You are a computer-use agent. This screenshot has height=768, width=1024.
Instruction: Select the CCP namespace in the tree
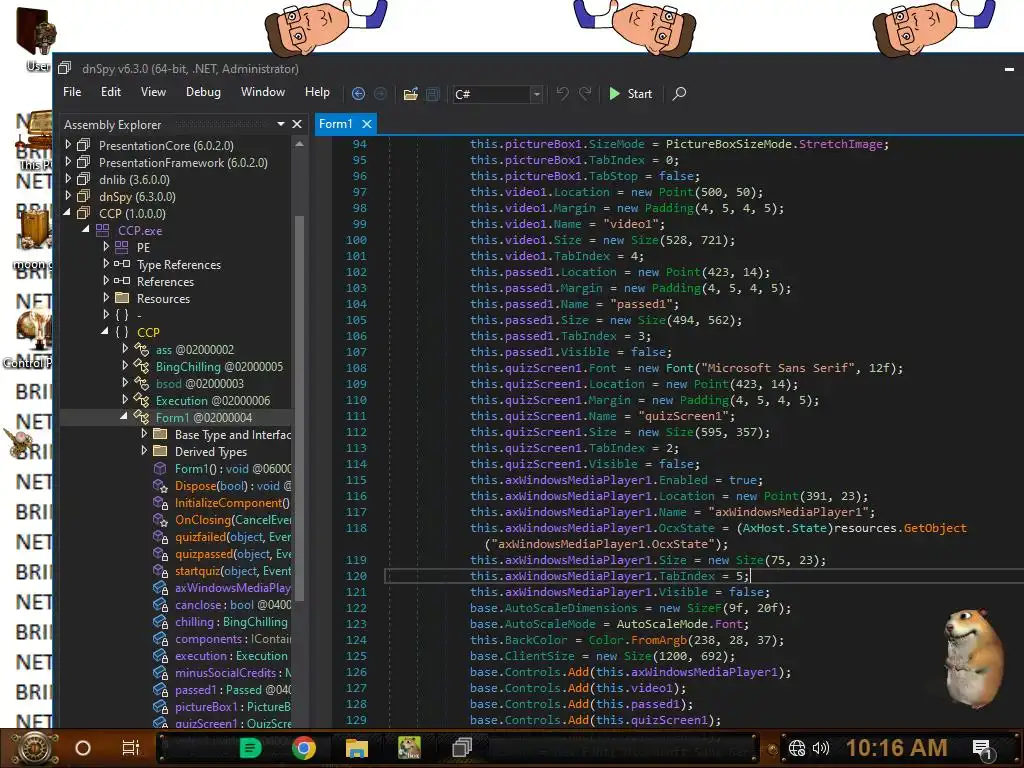pos(148,332)
